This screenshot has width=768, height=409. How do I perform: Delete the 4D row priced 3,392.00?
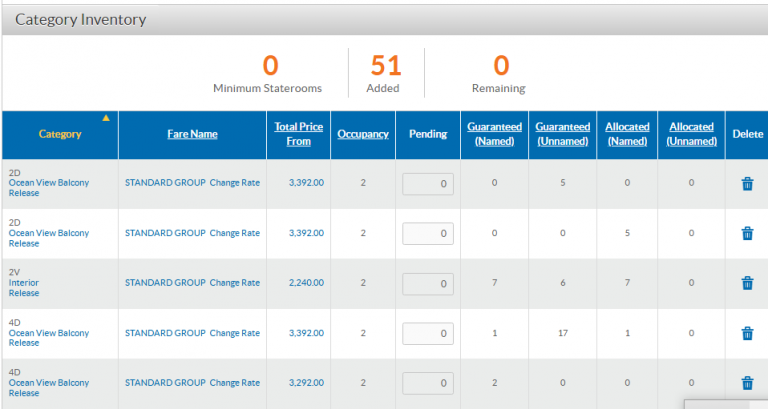tap(747, 333)
